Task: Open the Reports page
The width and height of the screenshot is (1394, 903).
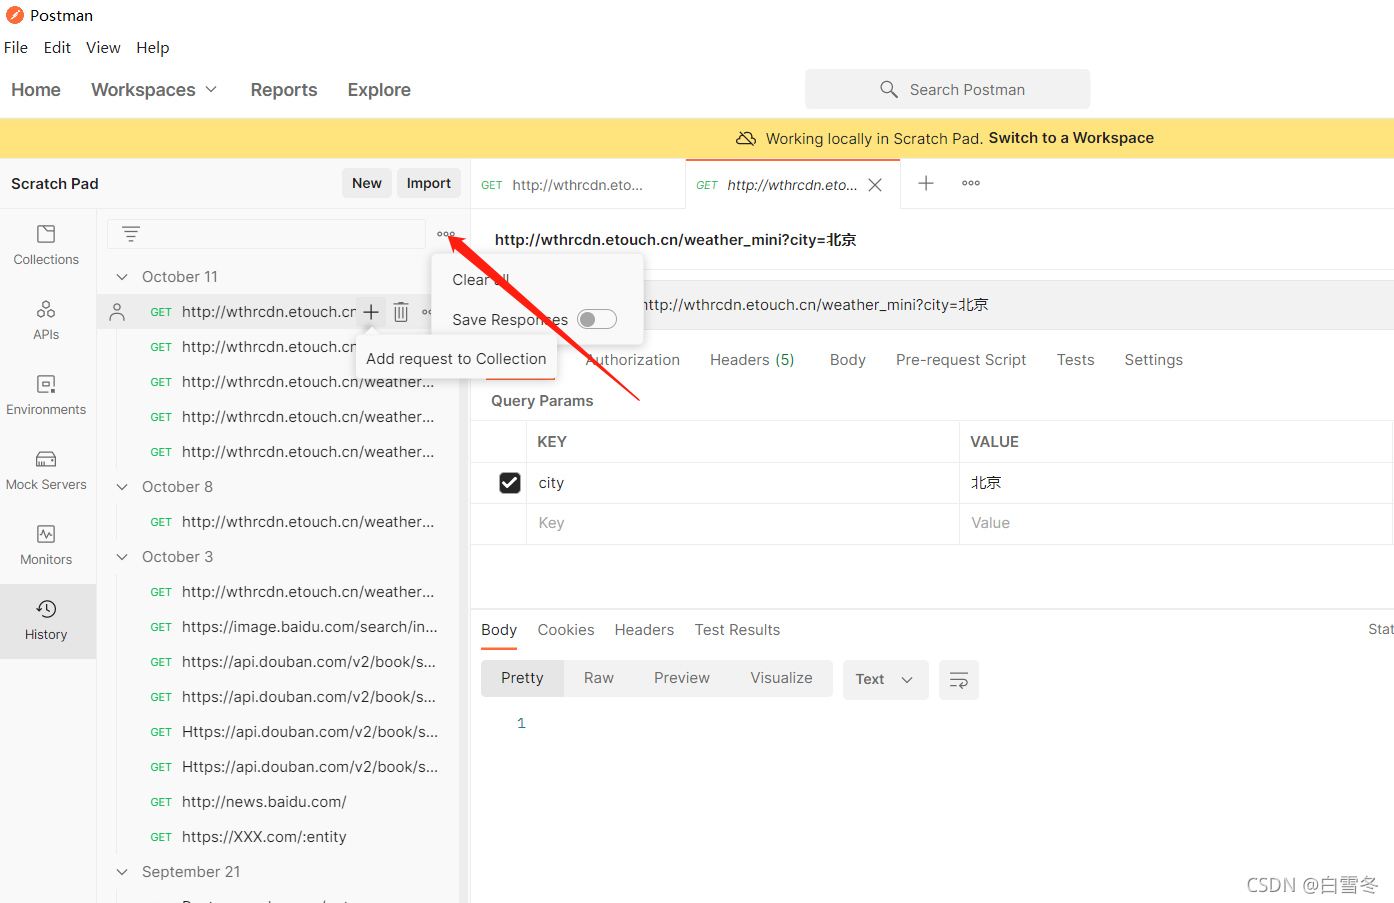Action: [284, 90]
